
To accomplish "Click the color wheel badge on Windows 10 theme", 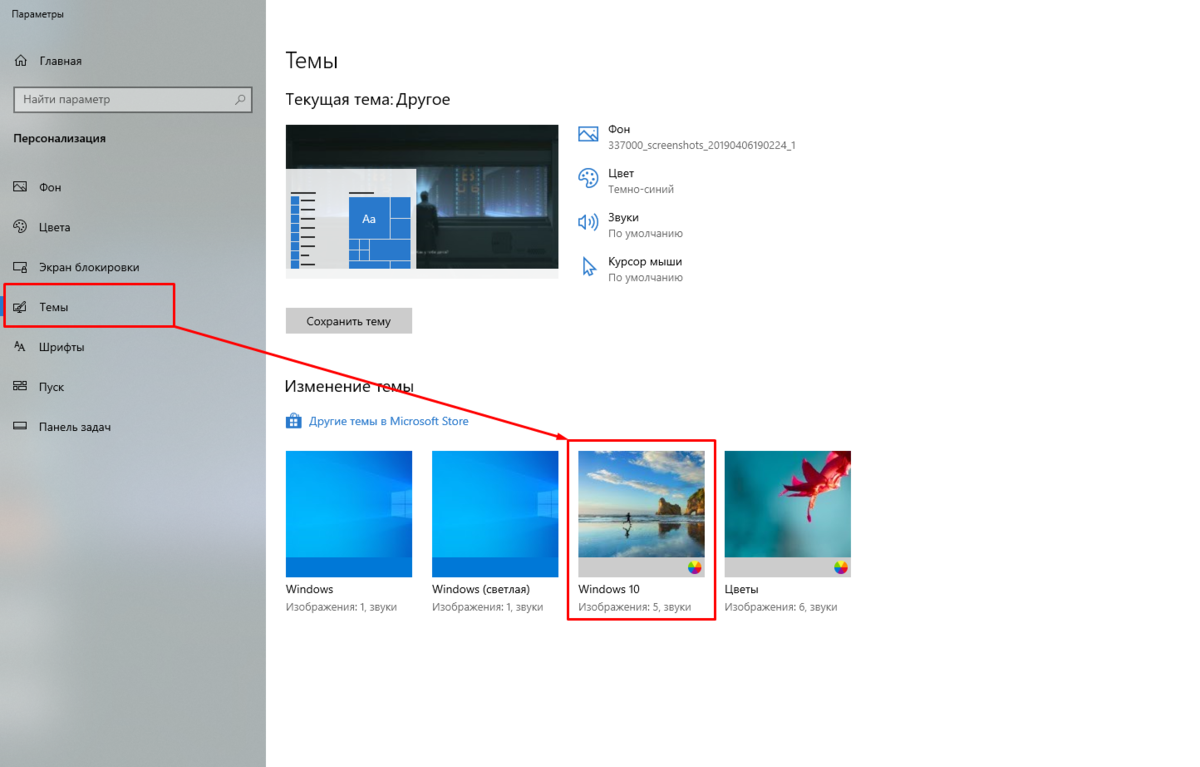I will [x=695, y=567].
